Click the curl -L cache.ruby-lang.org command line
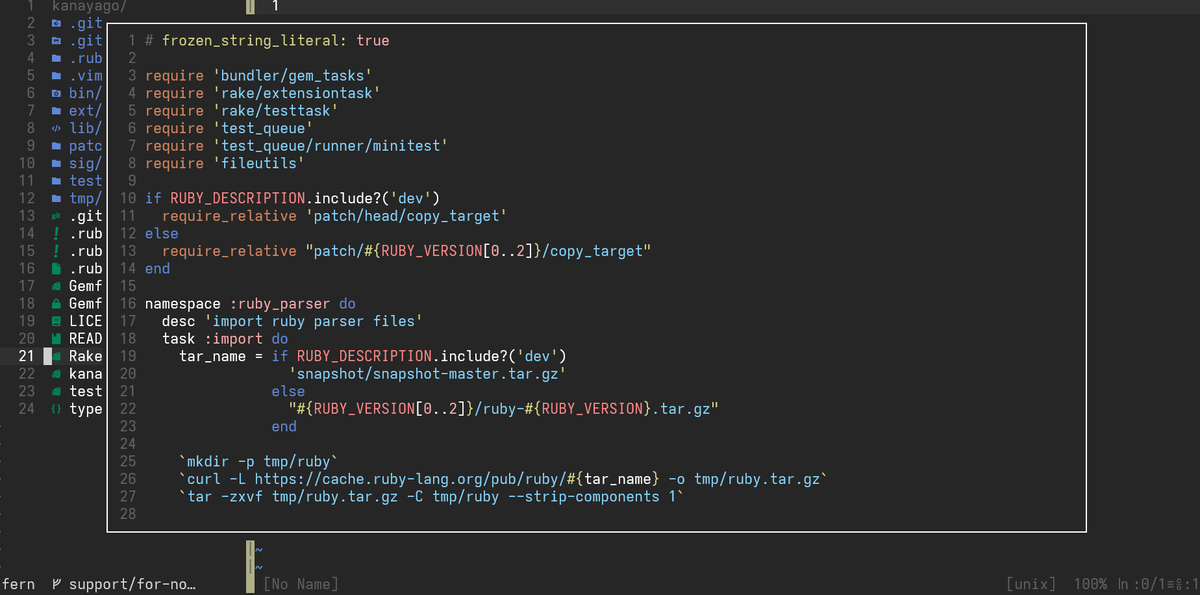1200x595 pixels. click(x=504, y=479)
